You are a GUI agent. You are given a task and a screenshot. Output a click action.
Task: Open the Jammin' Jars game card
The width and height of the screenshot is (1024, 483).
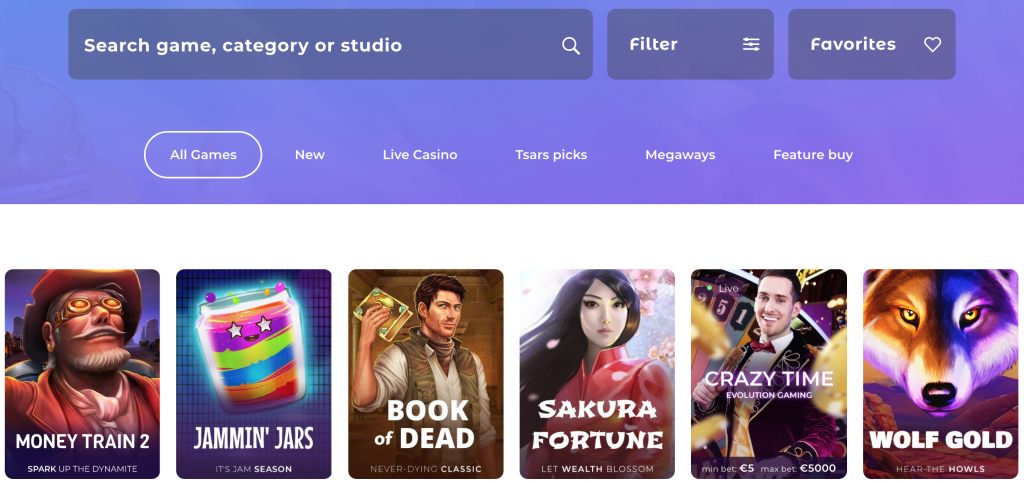pyautogui.click(x=254, y=374)
